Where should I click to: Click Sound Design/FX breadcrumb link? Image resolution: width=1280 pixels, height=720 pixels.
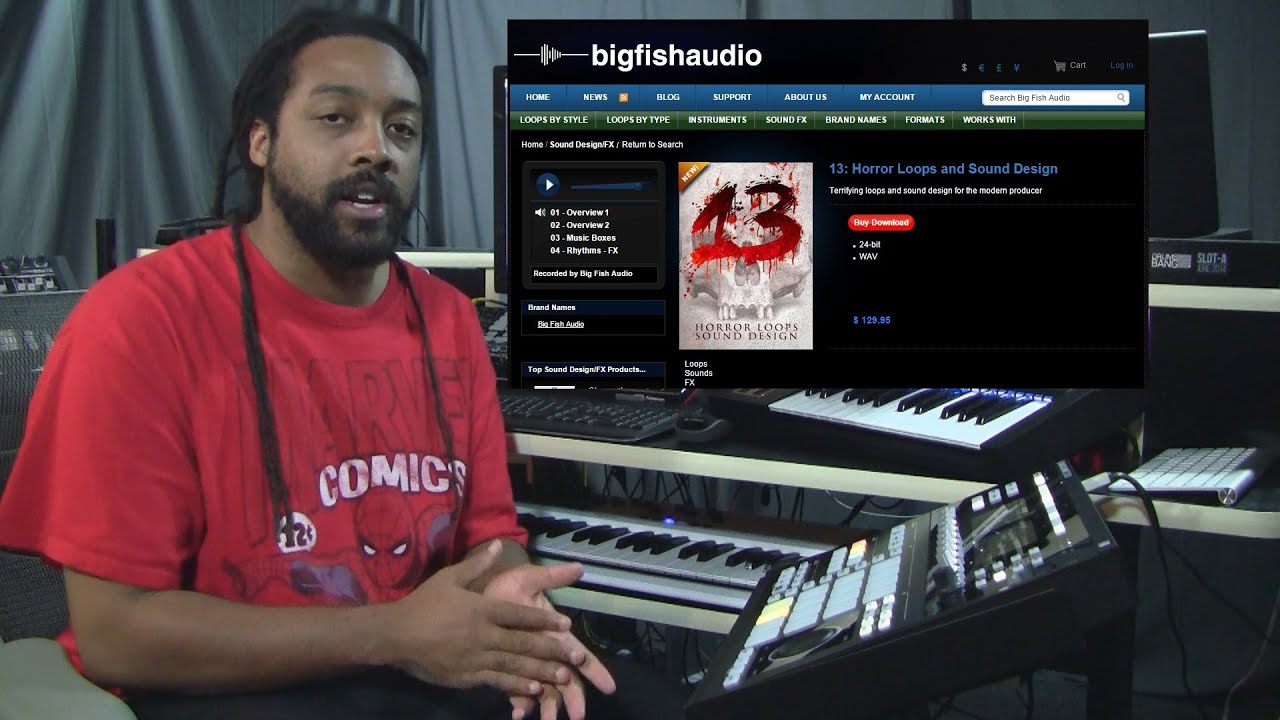[582, 145]
